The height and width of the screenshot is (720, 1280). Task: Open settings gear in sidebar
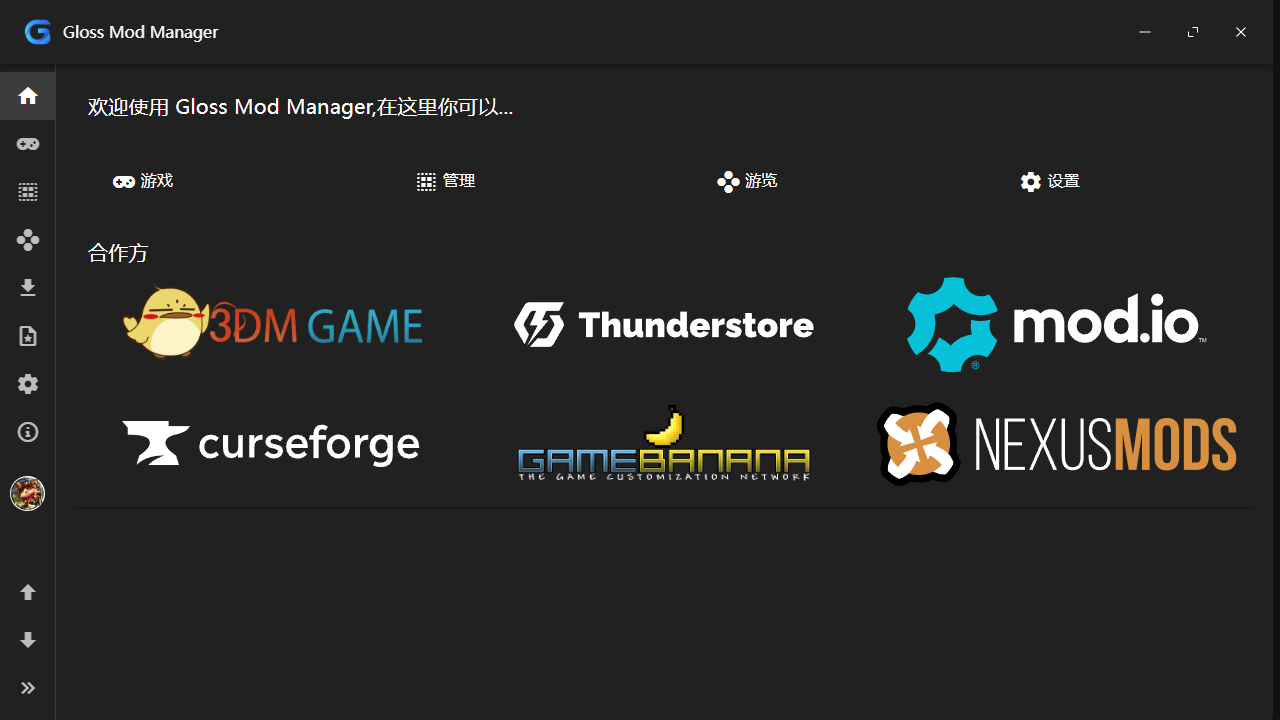coord(28,384)
